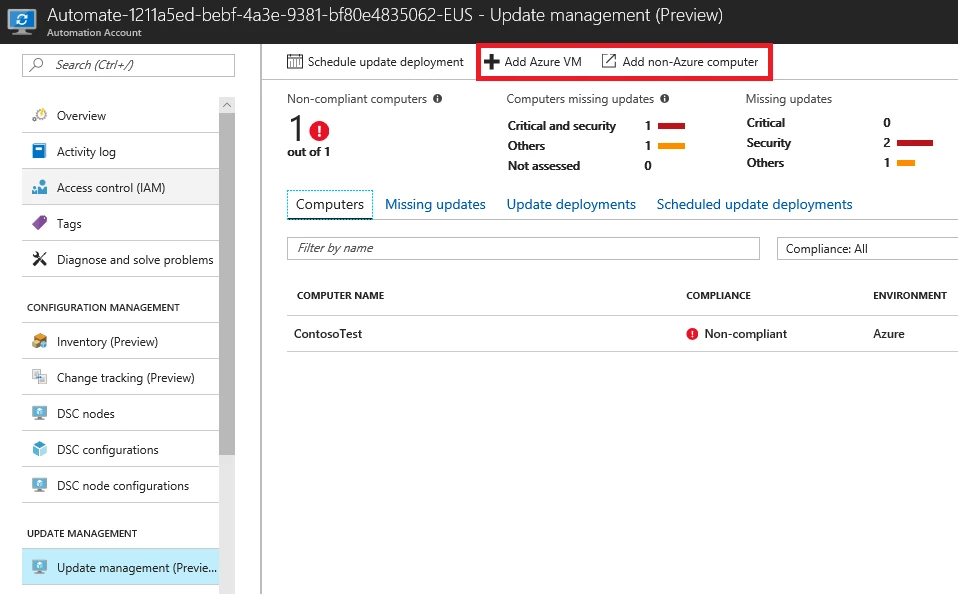Go to Scheduled update deployments tab
The width and height of the screenshot is (958, 594).
[x=755, y=204]
